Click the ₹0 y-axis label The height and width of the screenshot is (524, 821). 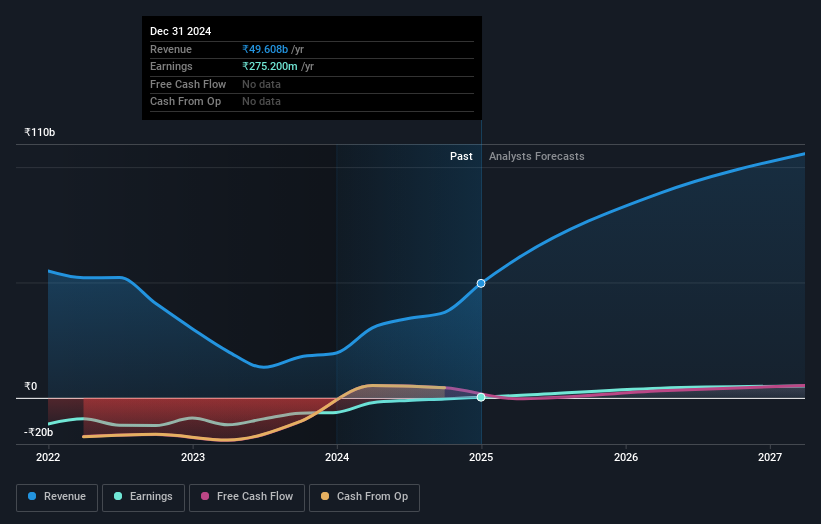[30, 386]
